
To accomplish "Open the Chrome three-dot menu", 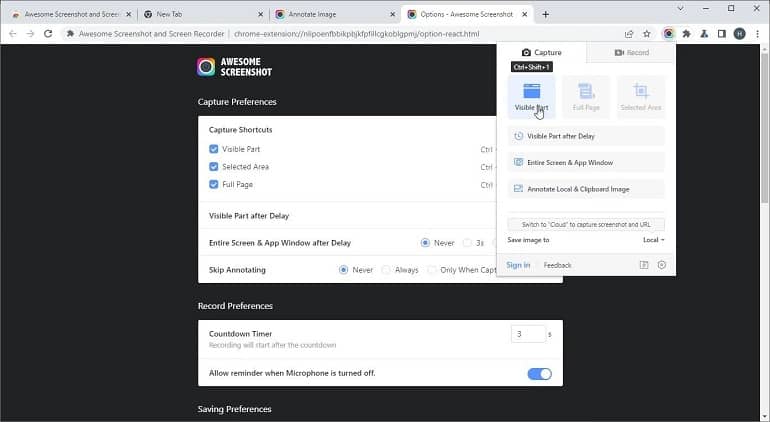I will (757, 33).
